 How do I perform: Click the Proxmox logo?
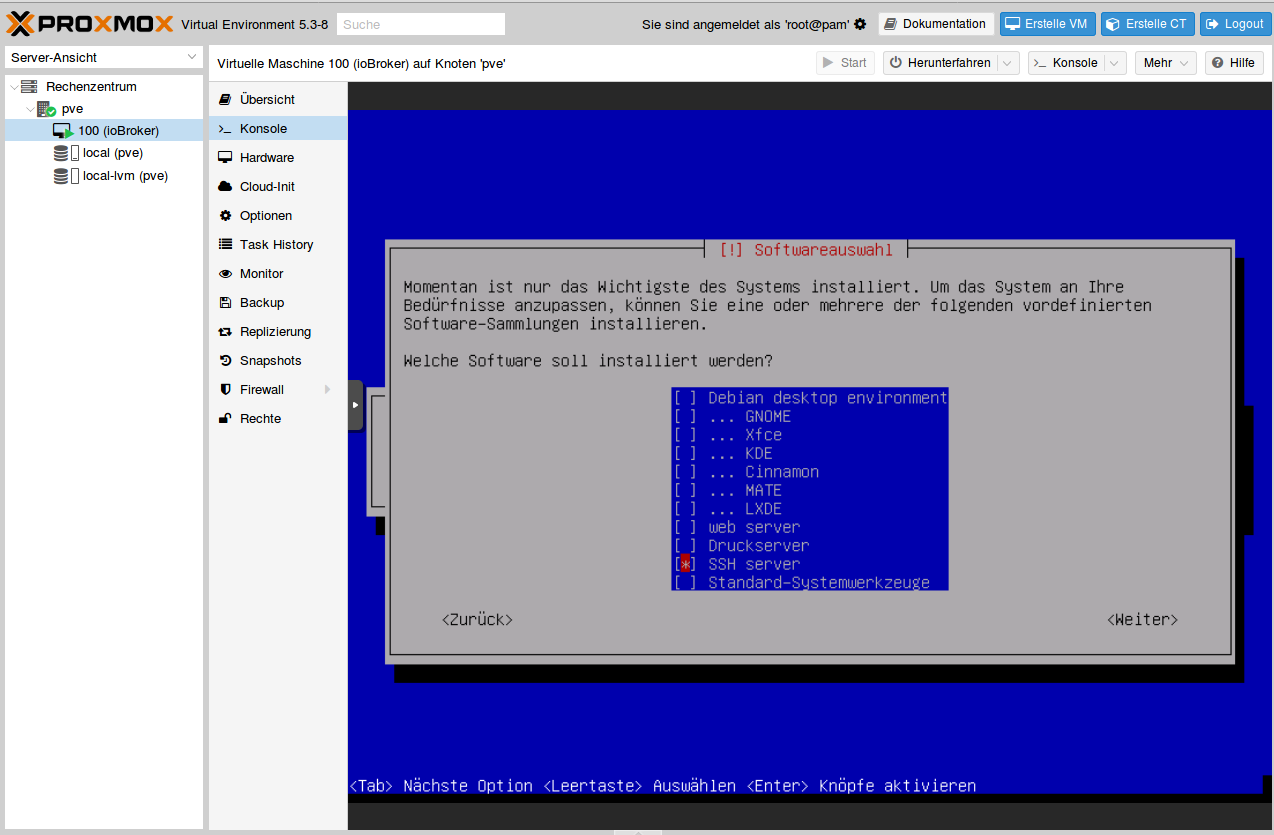click(90, 23)
